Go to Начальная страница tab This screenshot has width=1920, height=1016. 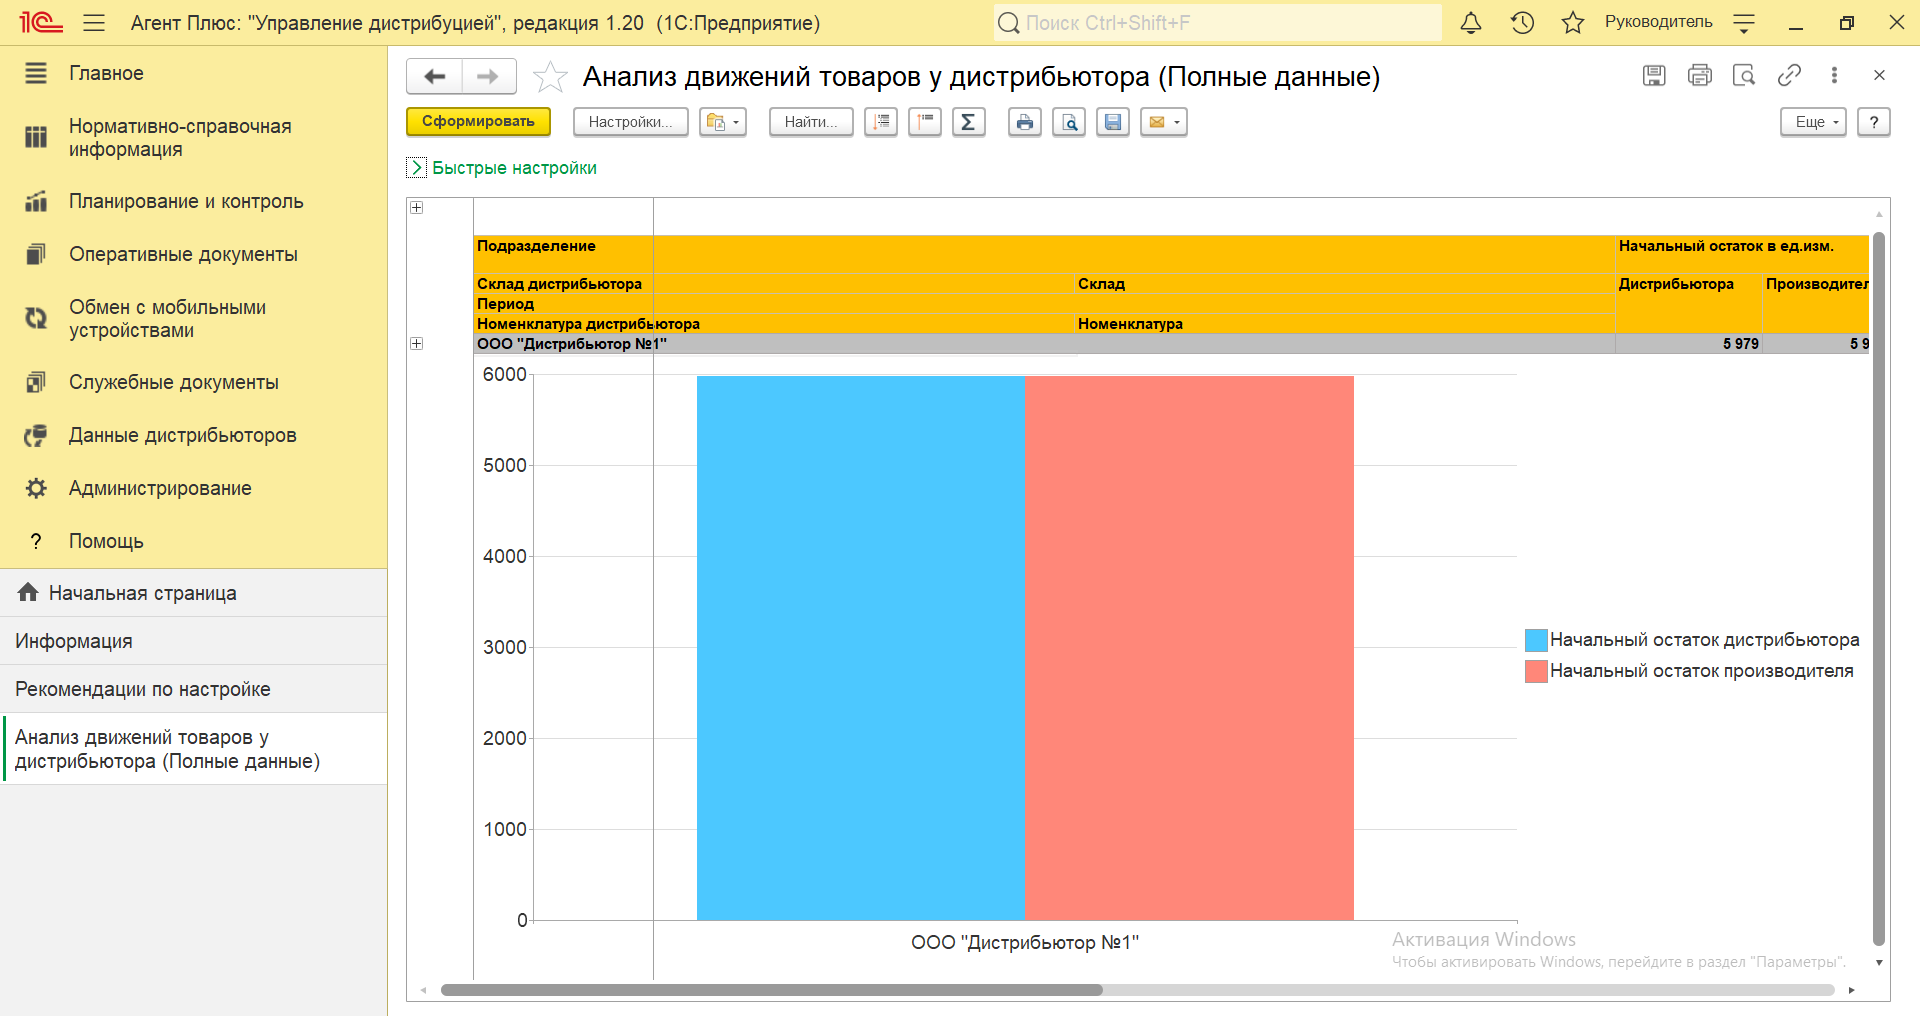193,593
